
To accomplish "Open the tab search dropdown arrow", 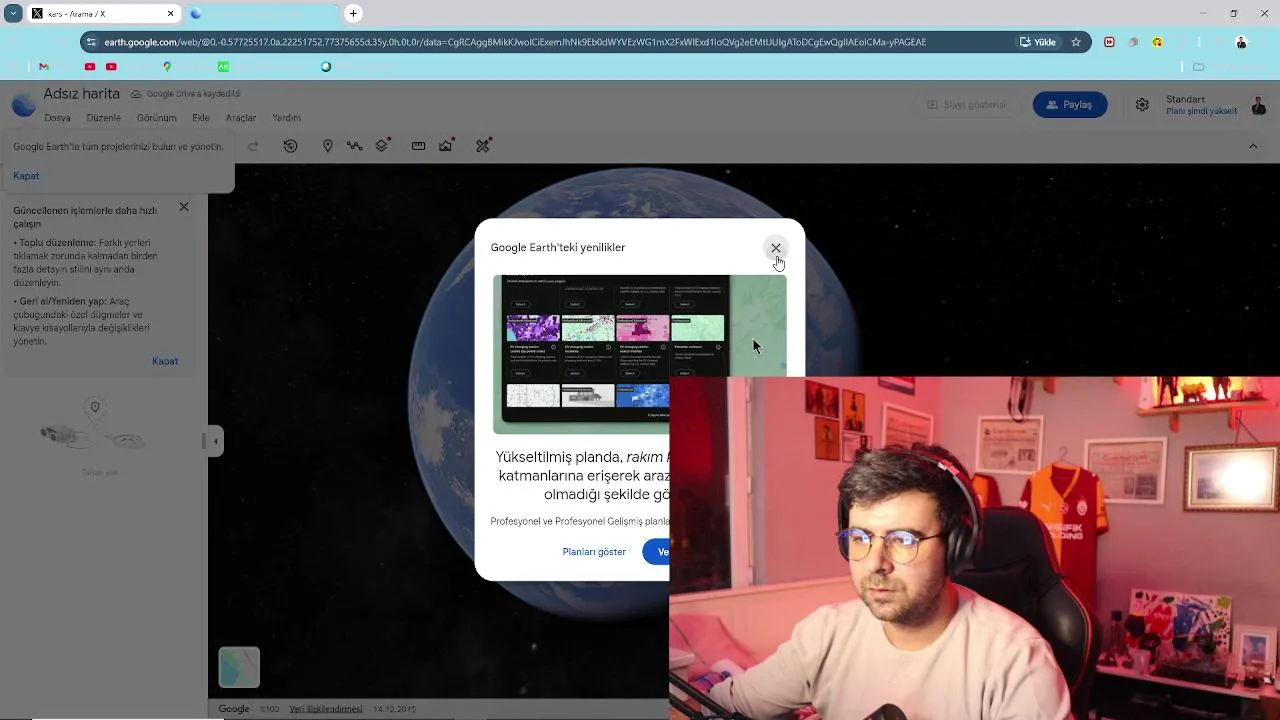I will tap(13, 14).
